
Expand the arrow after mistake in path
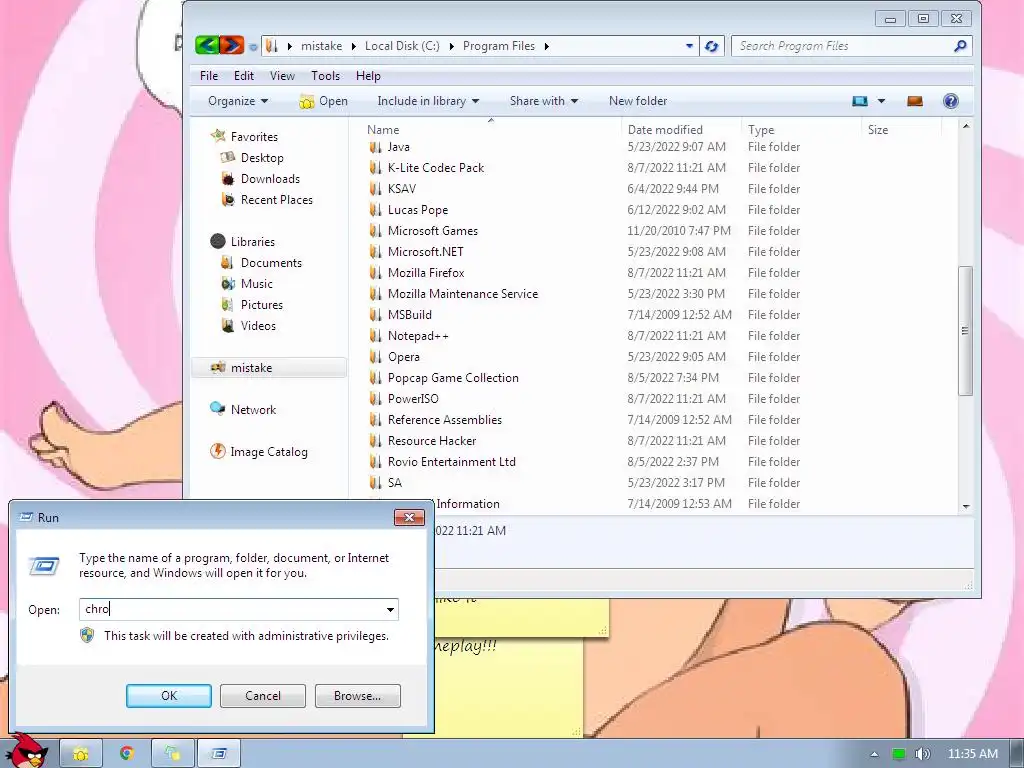(353, 46)
